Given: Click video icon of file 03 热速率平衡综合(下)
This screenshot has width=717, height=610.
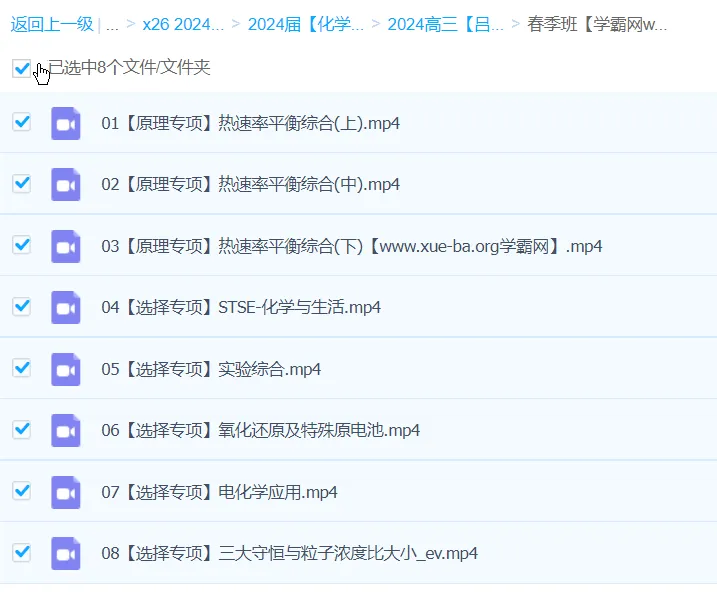Looking at the screenshot, I should (x=66, y=246).
